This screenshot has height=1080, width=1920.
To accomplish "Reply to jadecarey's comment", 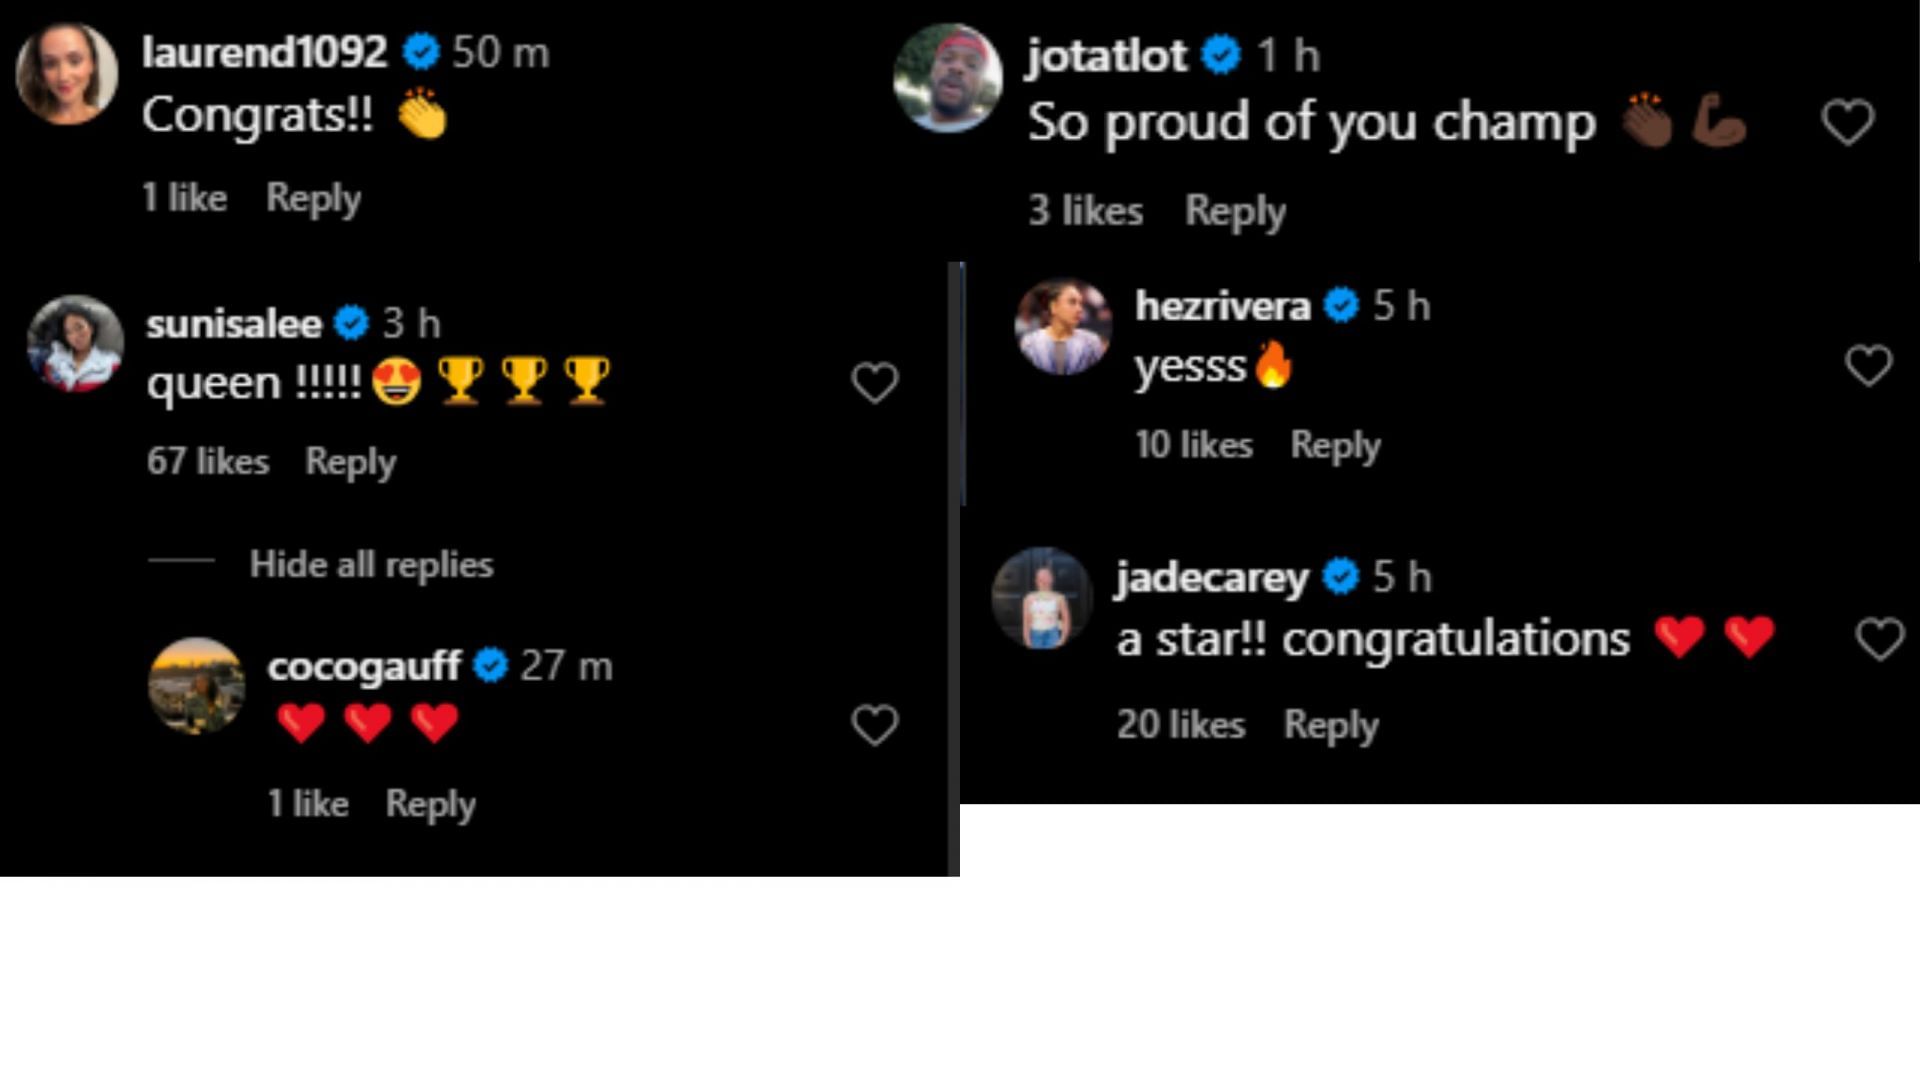I will (1330, 724).
